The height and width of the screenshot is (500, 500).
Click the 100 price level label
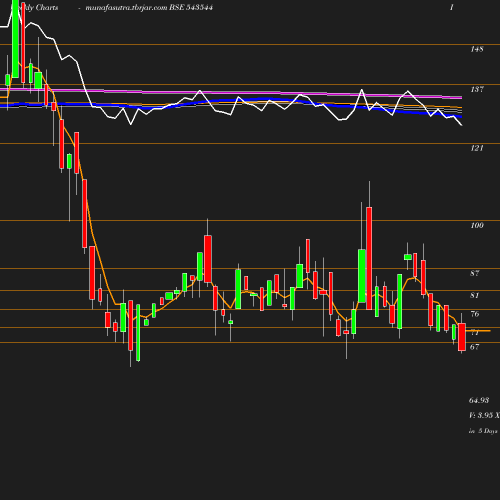(x=477, y=225)
